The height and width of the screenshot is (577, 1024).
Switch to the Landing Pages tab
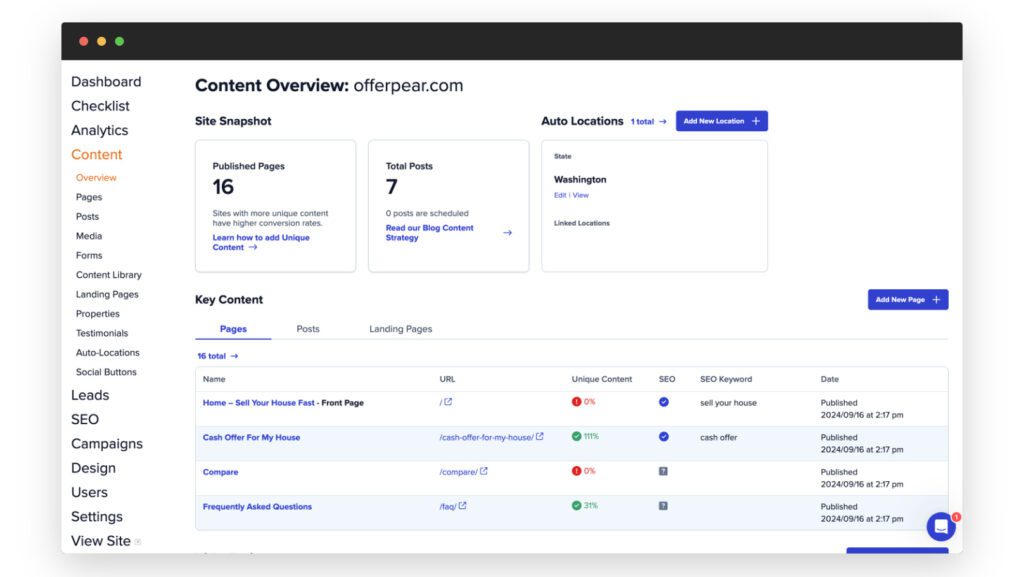tap(400, 329)
